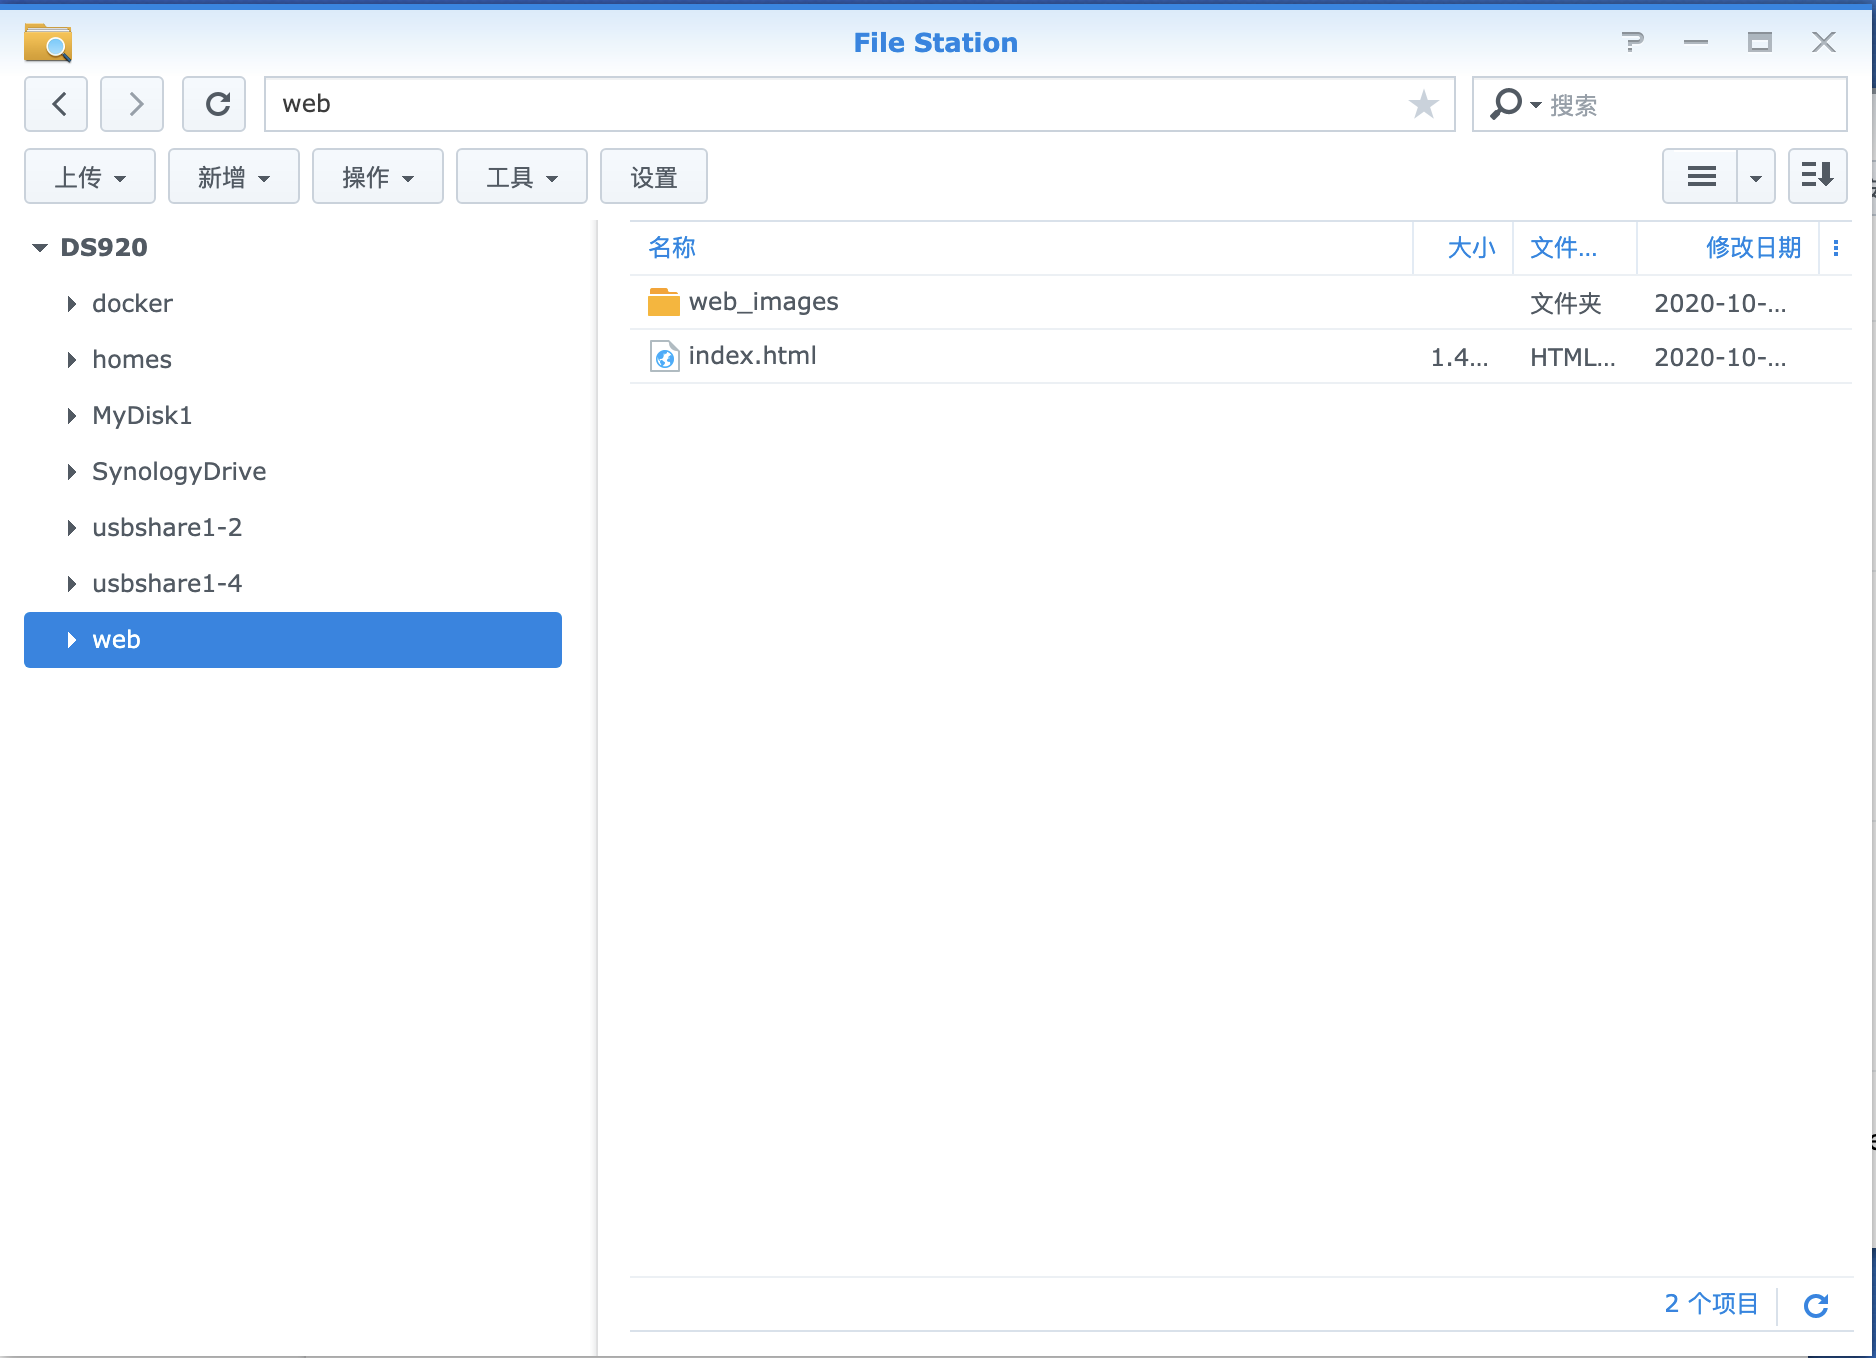Viewport: 1876px width, 1358px height.
Task: Click the 设置 settings button
Action: [x=654, y=177]
